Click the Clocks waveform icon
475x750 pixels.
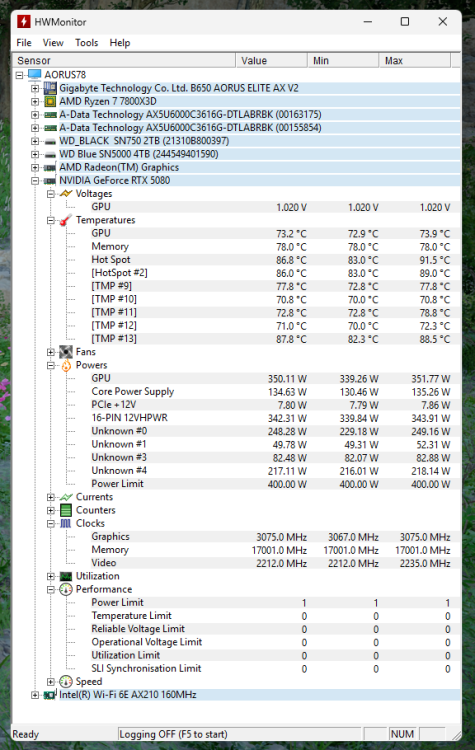click(x=66, y=523)
